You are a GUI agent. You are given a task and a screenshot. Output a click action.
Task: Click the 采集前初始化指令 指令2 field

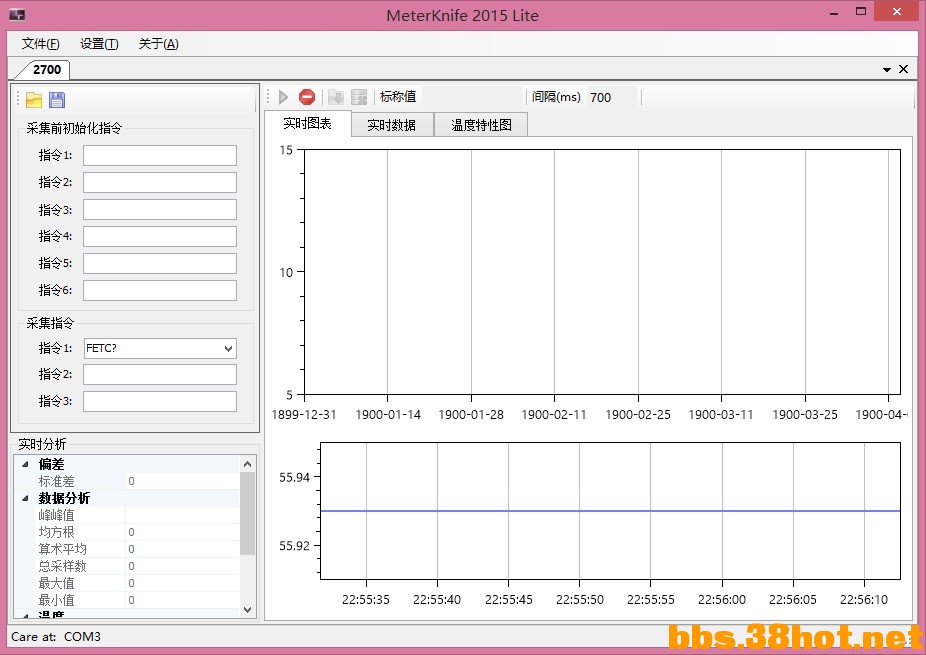click(x=160, y=183)
